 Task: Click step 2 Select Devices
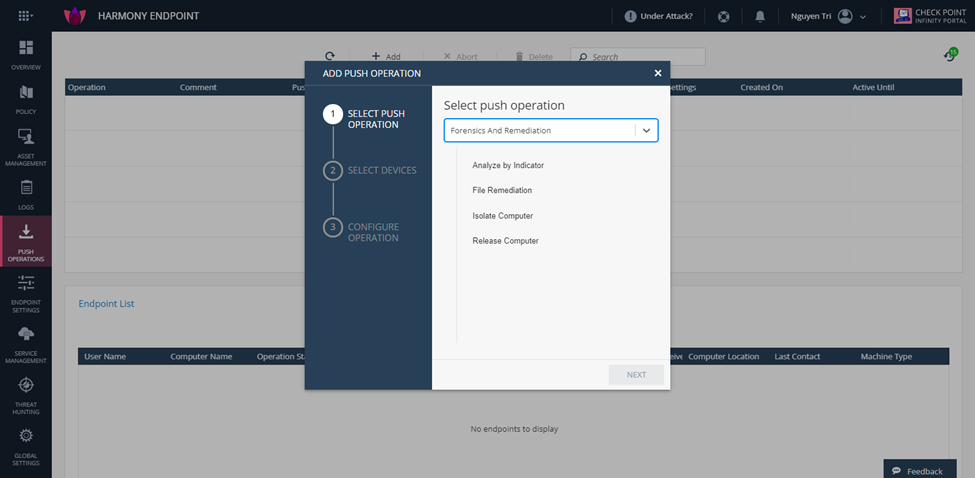click(371, 170)
